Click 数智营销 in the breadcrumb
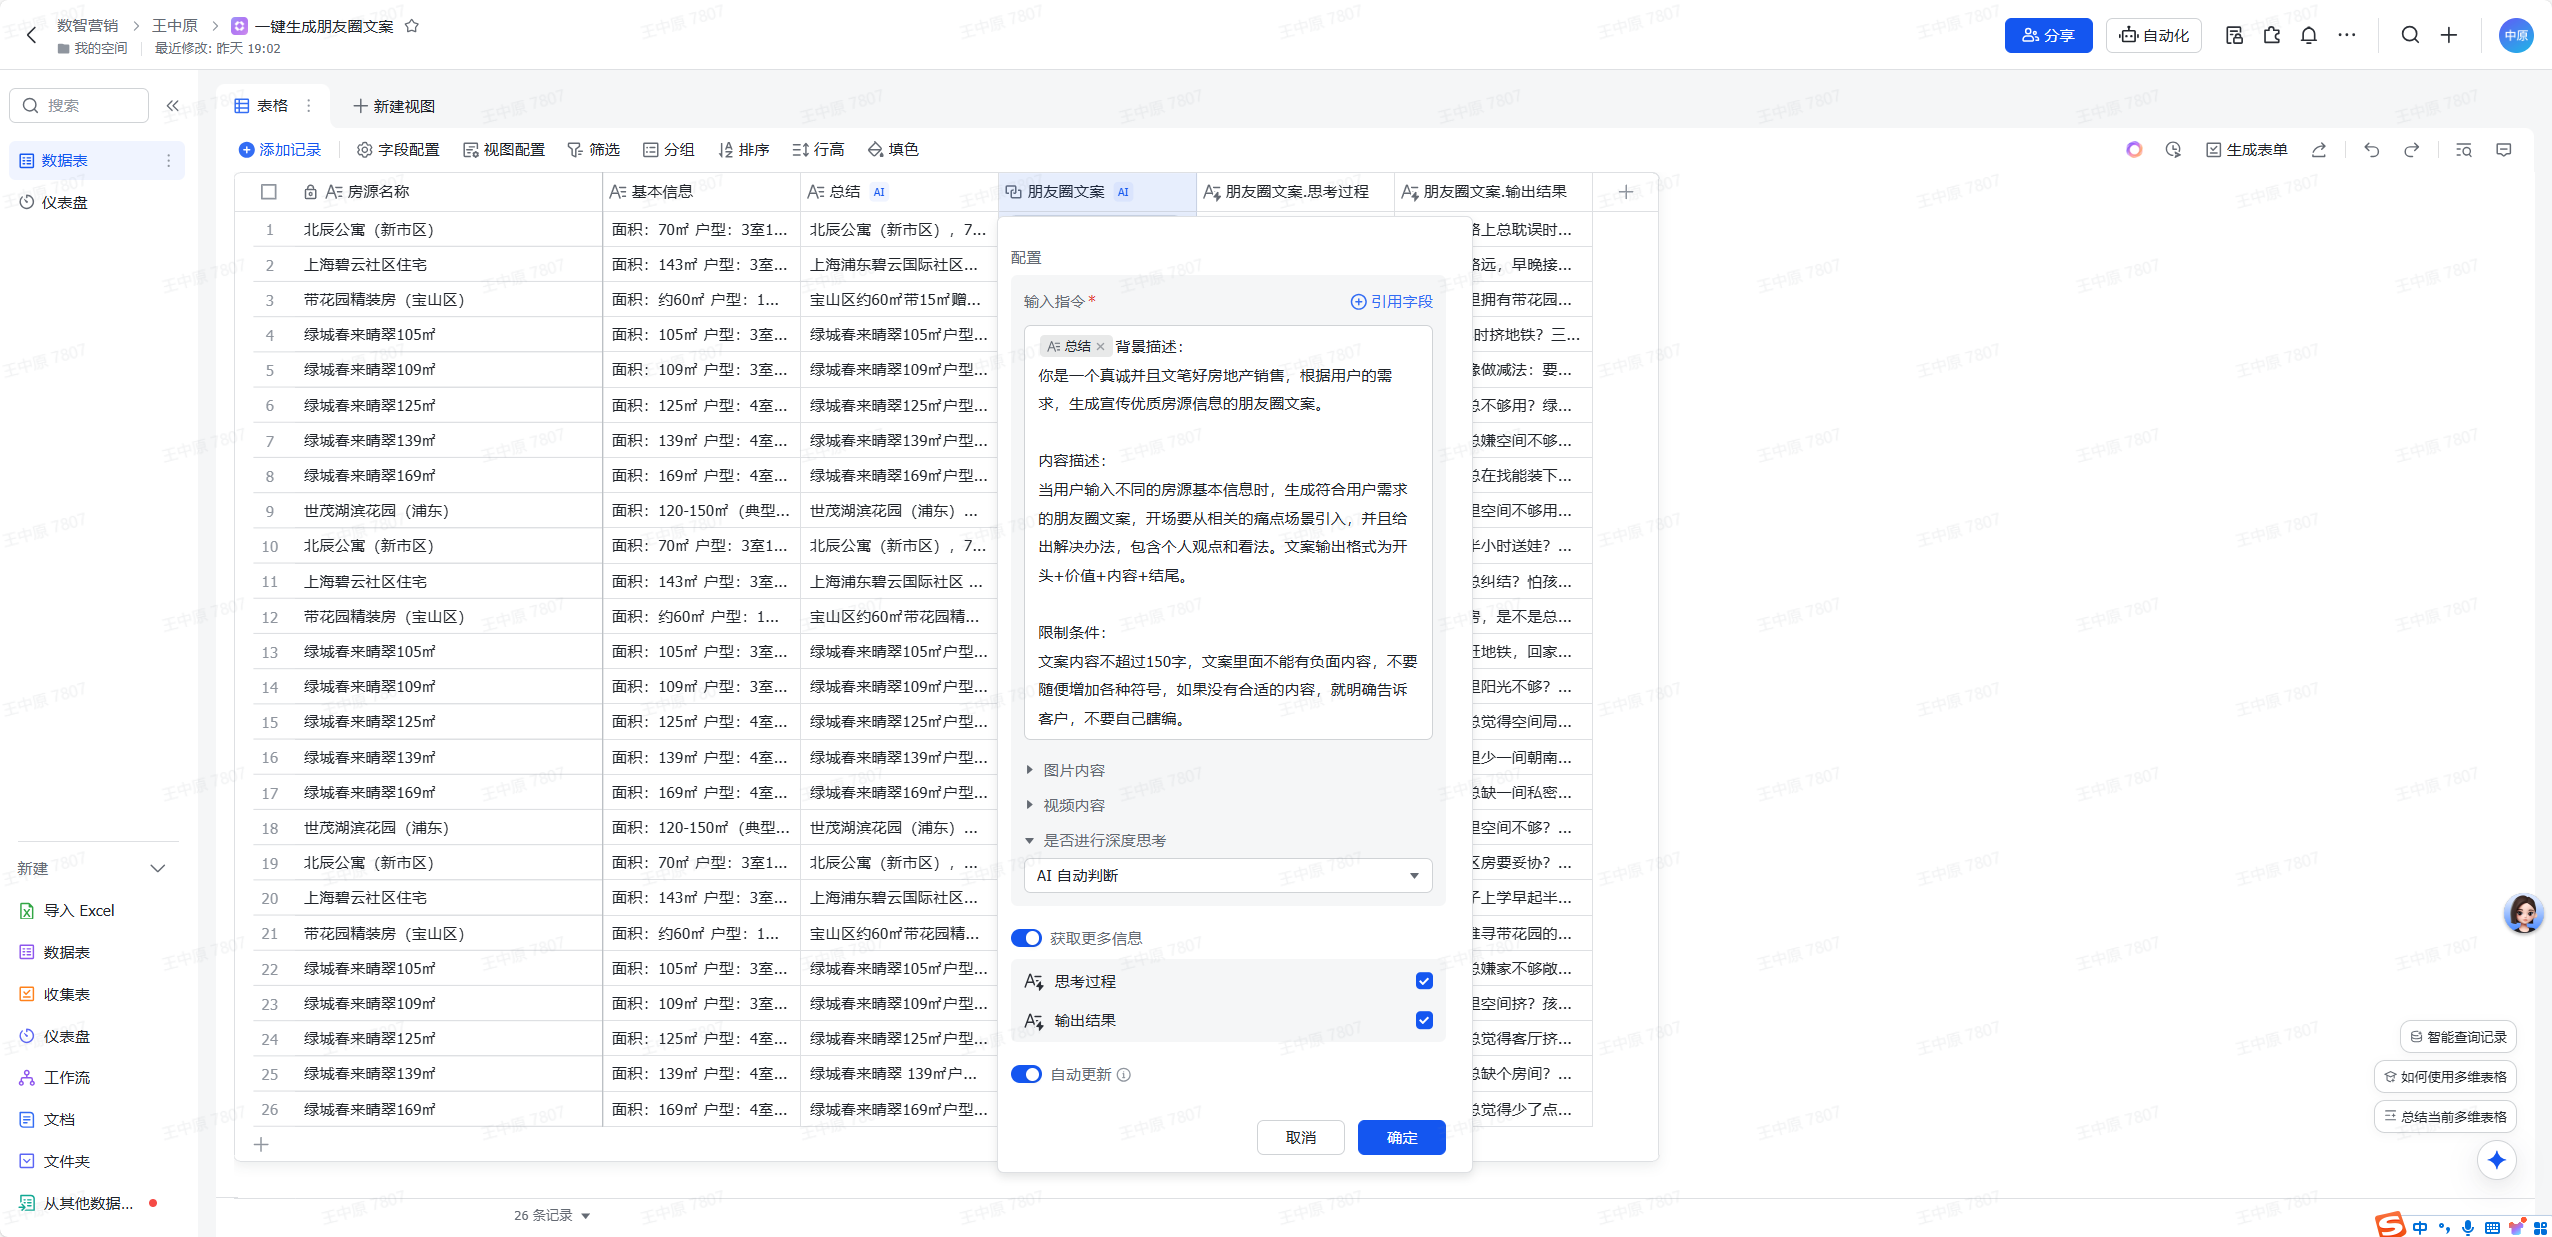This screenshot has height=1237, width=2552. point(88,25)
